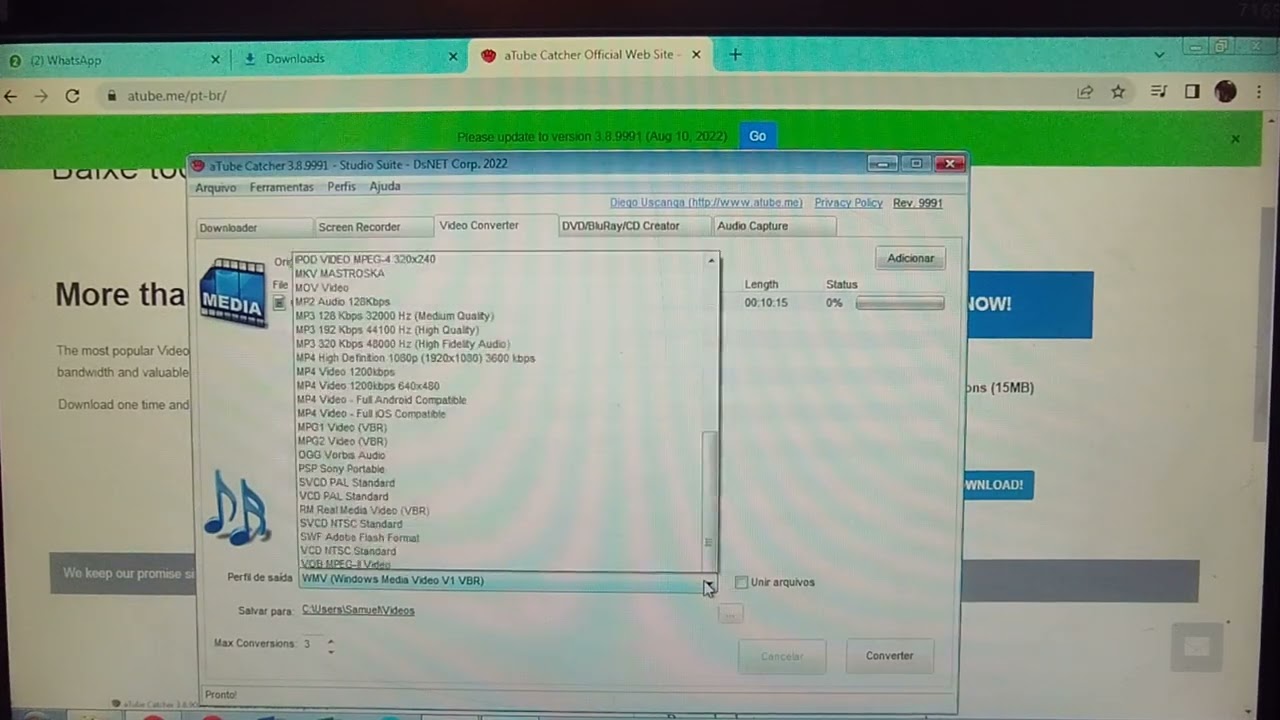Select MP4 Video 1200kbps 640x480 profile

pos(368,386)
